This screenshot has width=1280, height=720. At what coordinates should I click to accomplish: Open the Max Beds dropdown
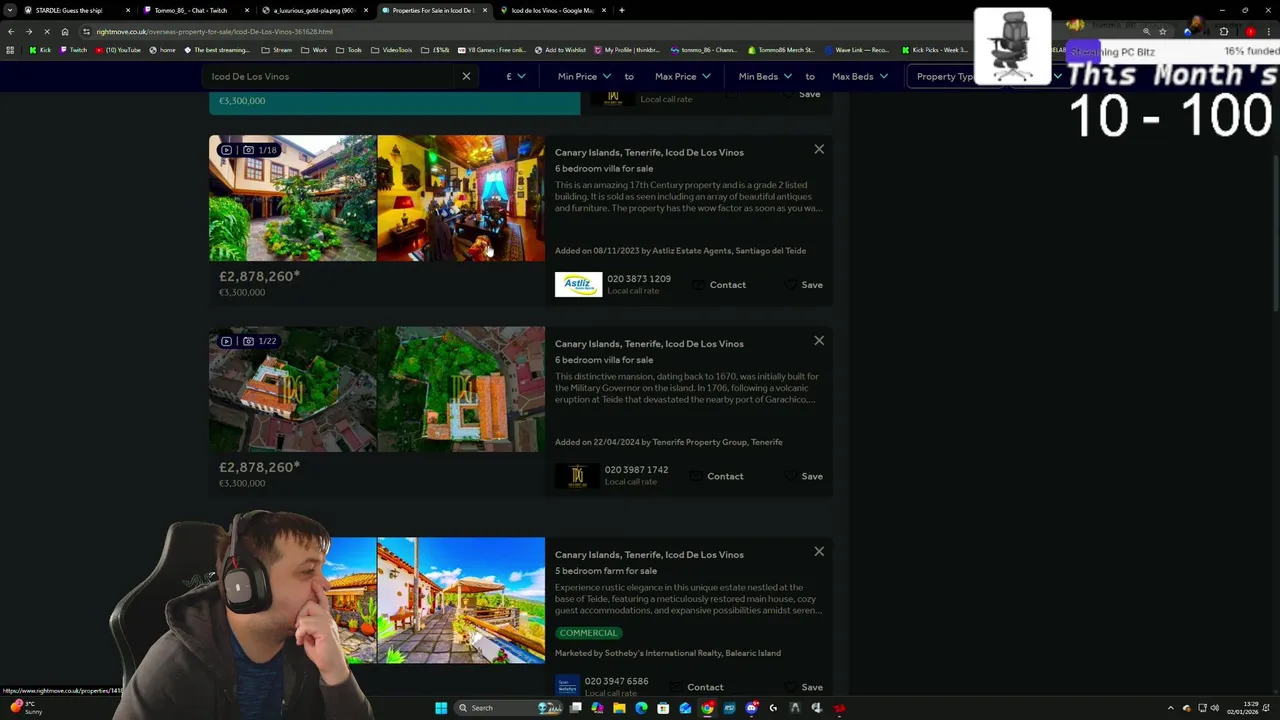point(860,76)
